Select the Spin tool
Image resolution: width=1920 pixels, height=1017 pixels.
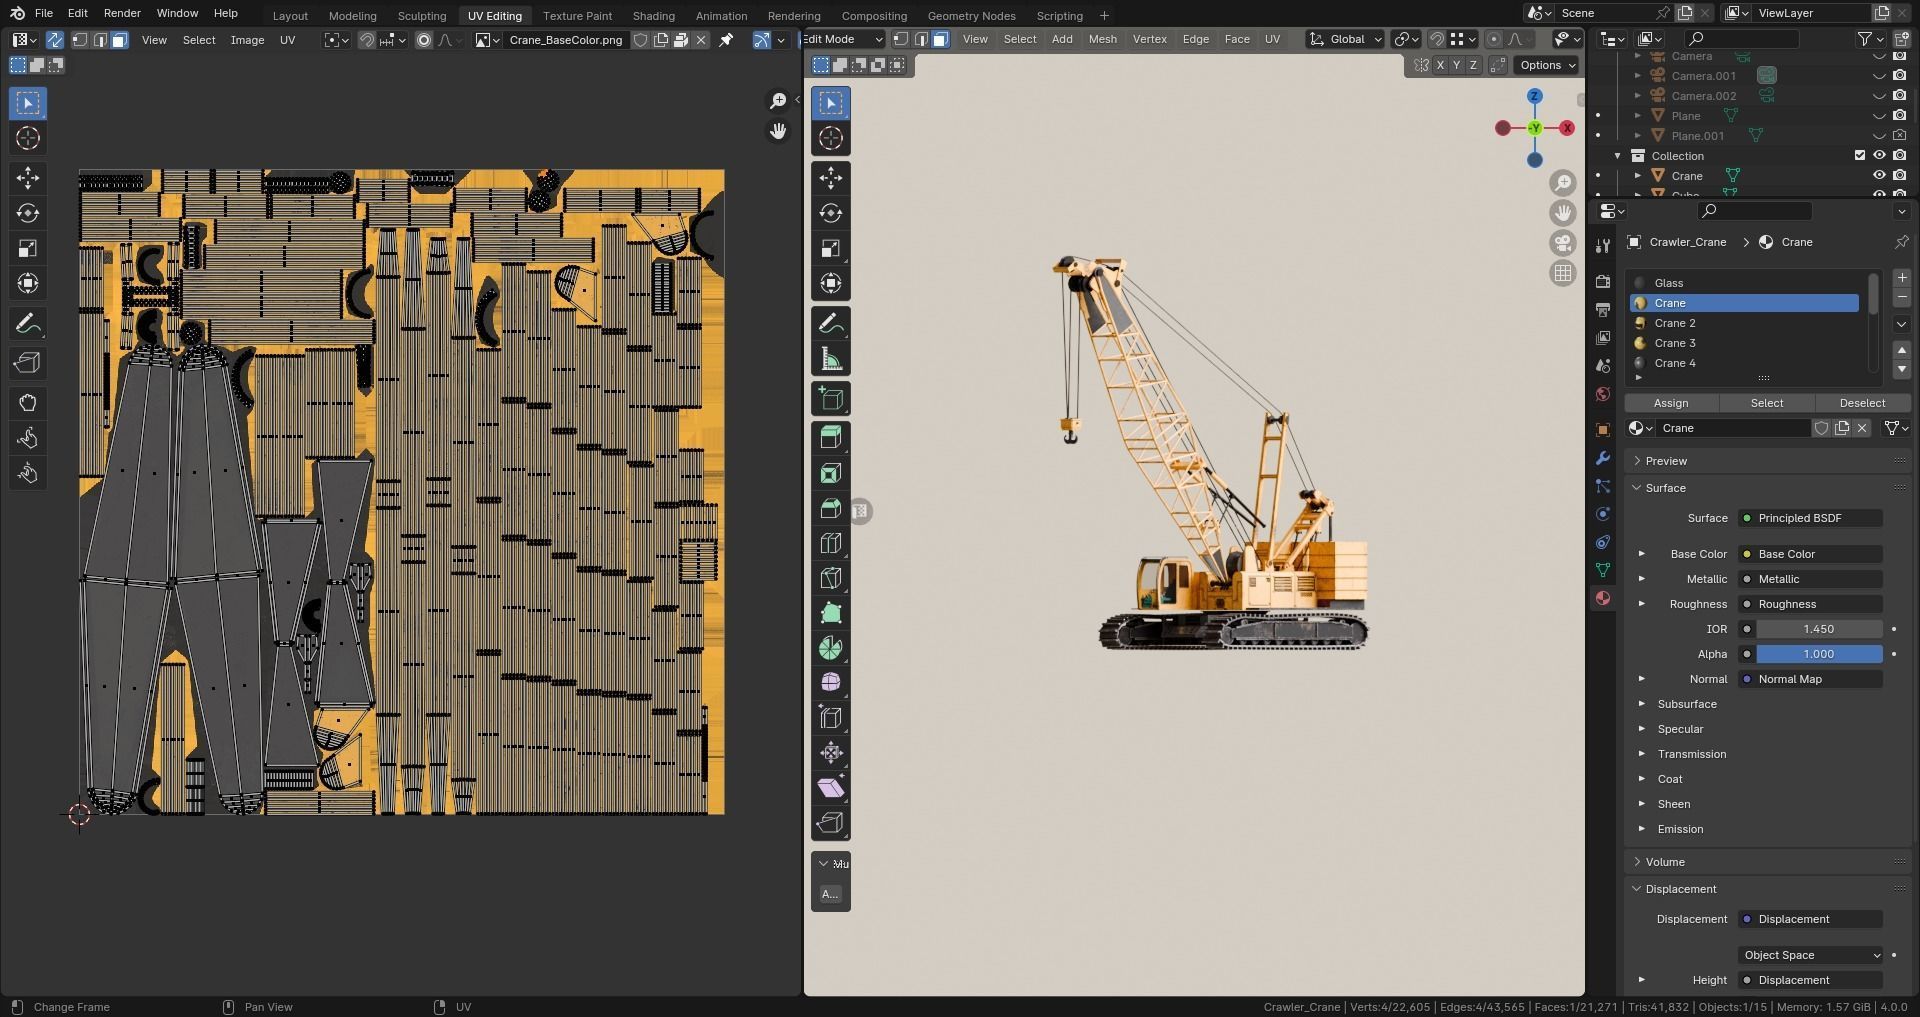pyautogui.click(x=831, y=648)
